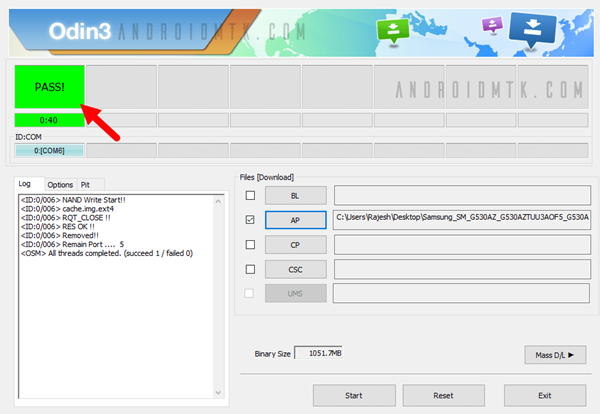Tick the CP file checkbox
The width and height of the screenshot is (600, 414).
tap(250, 244)
